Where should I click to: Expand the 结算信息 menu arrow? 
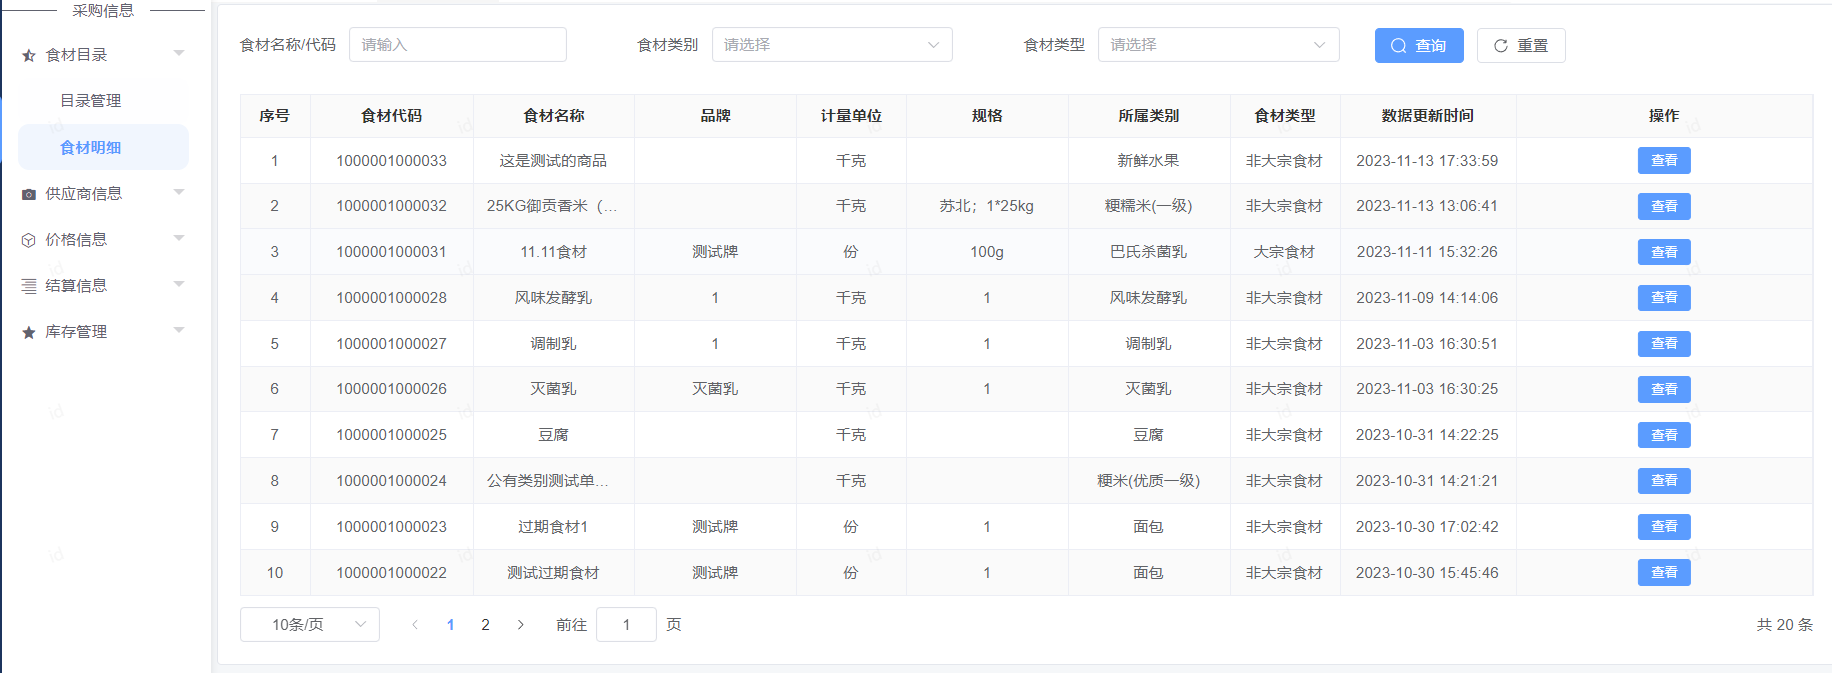coord(179,284)
